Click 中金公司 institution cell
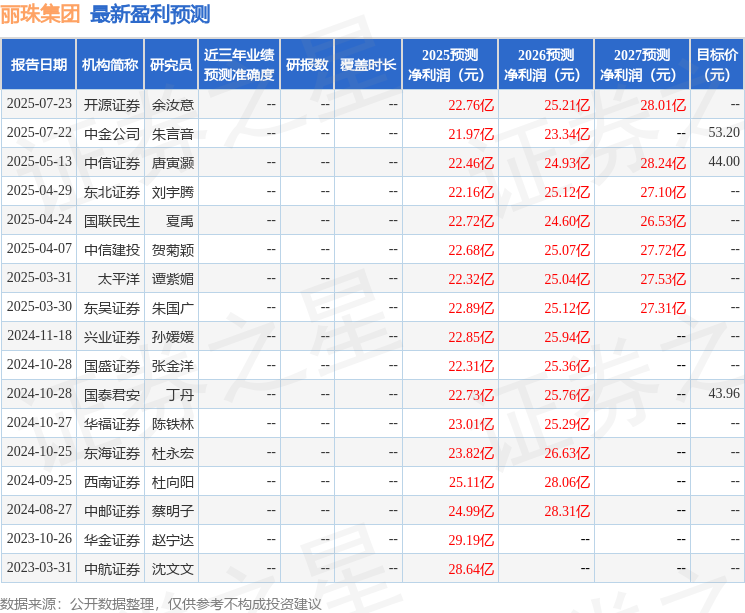This screenshot has width=745, height=613. click(x=112, y=134)
